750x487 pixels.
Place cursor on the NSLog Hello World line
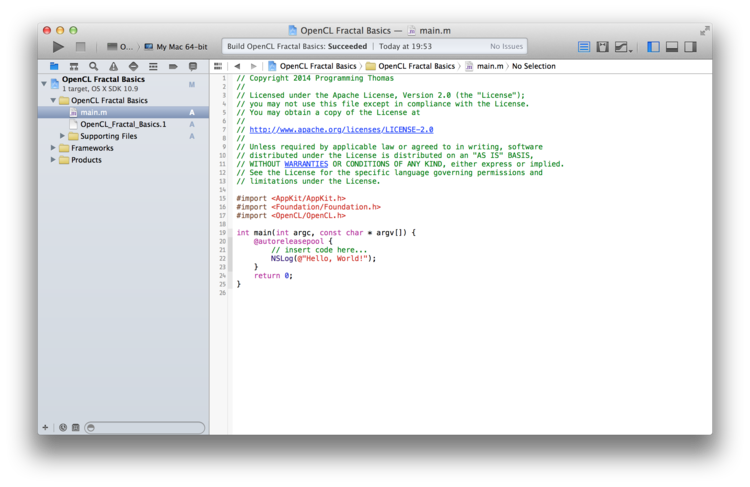(323, 259)
